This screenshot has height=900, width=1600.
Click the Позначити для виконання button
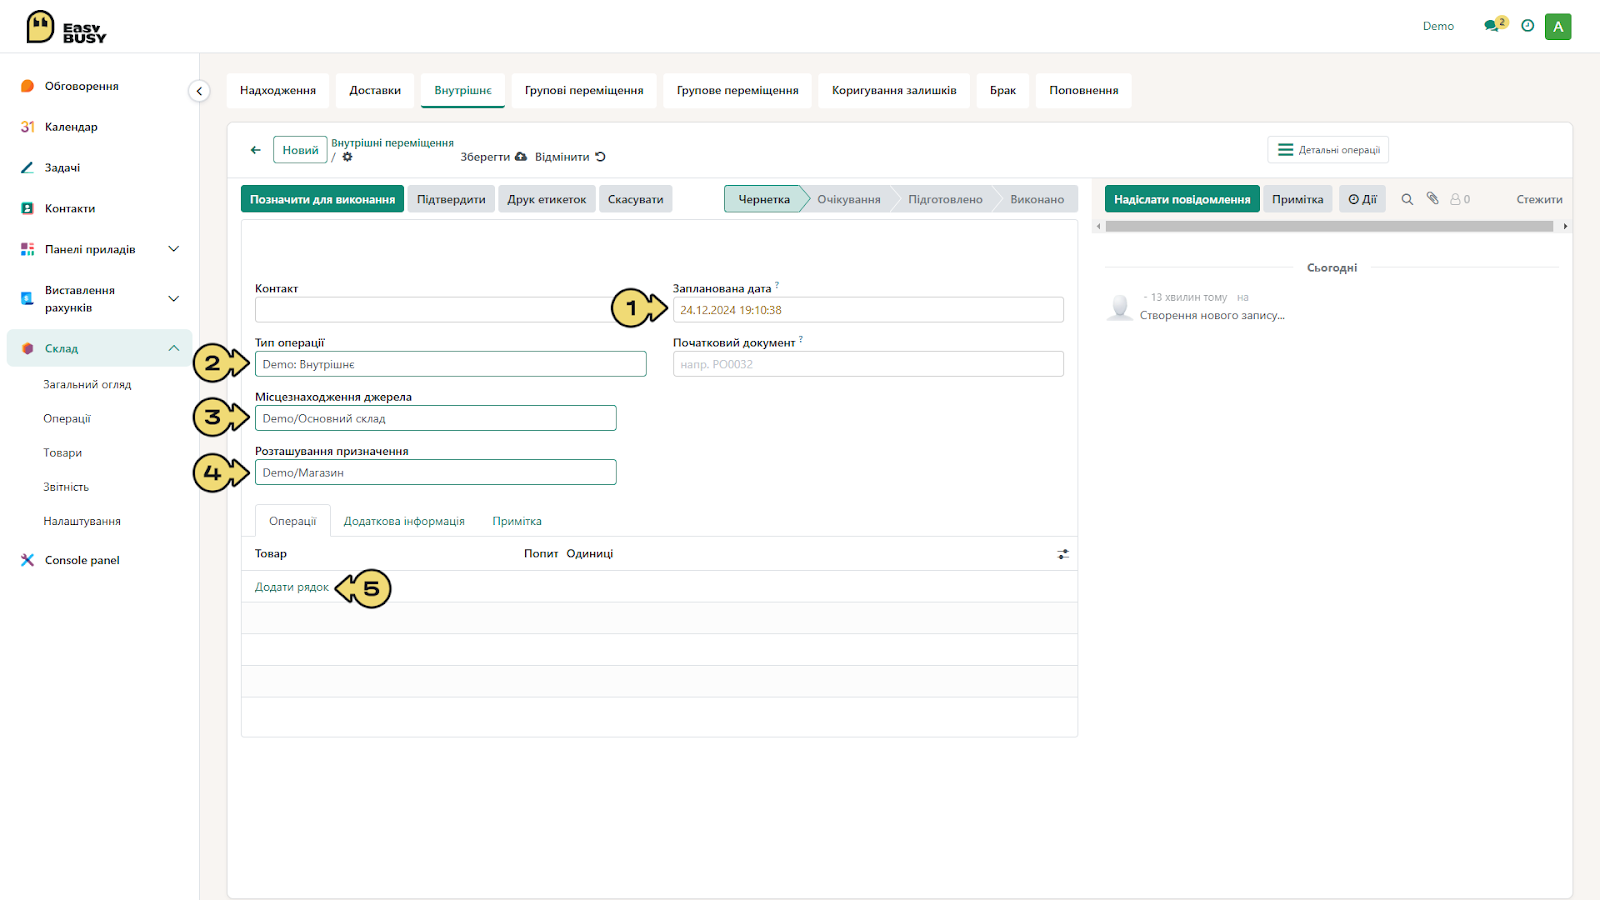click(x=322, y=199)
